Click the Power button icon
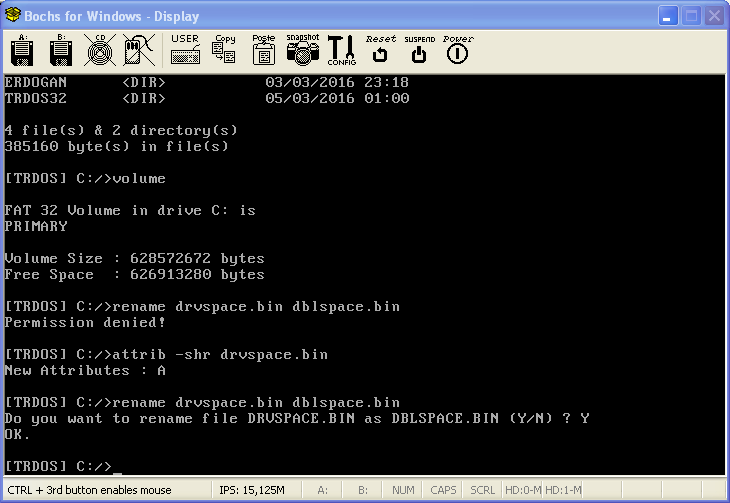This screenshot has height=503, width=730. tap(458, 49)
